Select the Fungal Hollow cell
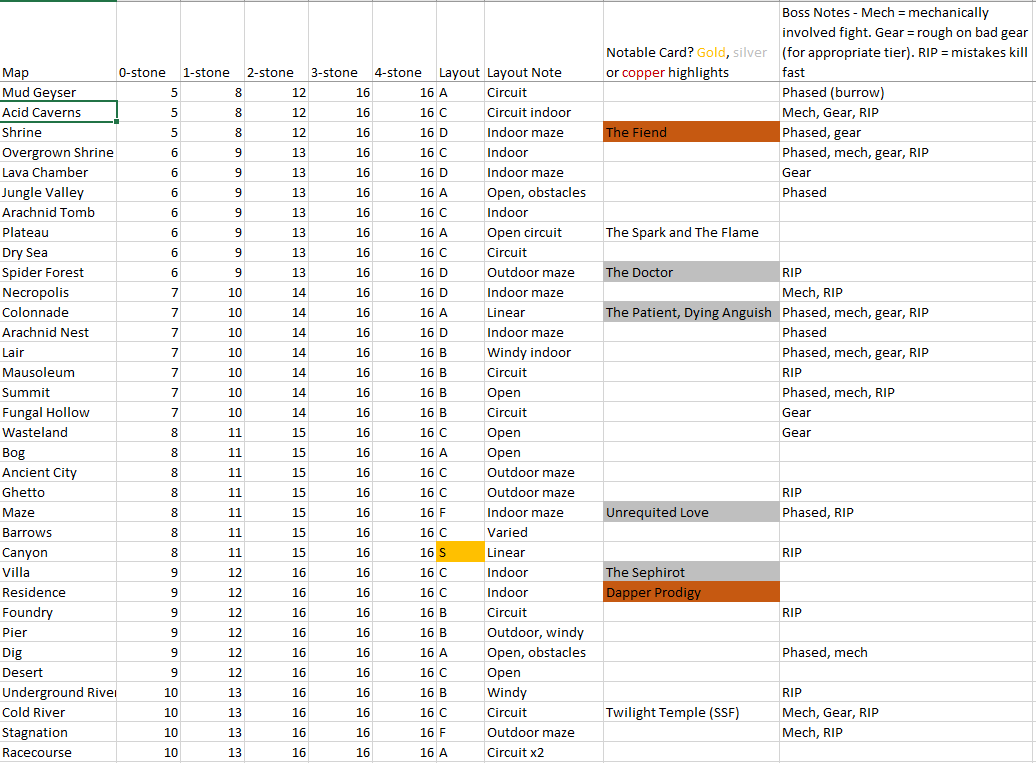The height and width of the screenshot is (763, 1036). (58, 412)
